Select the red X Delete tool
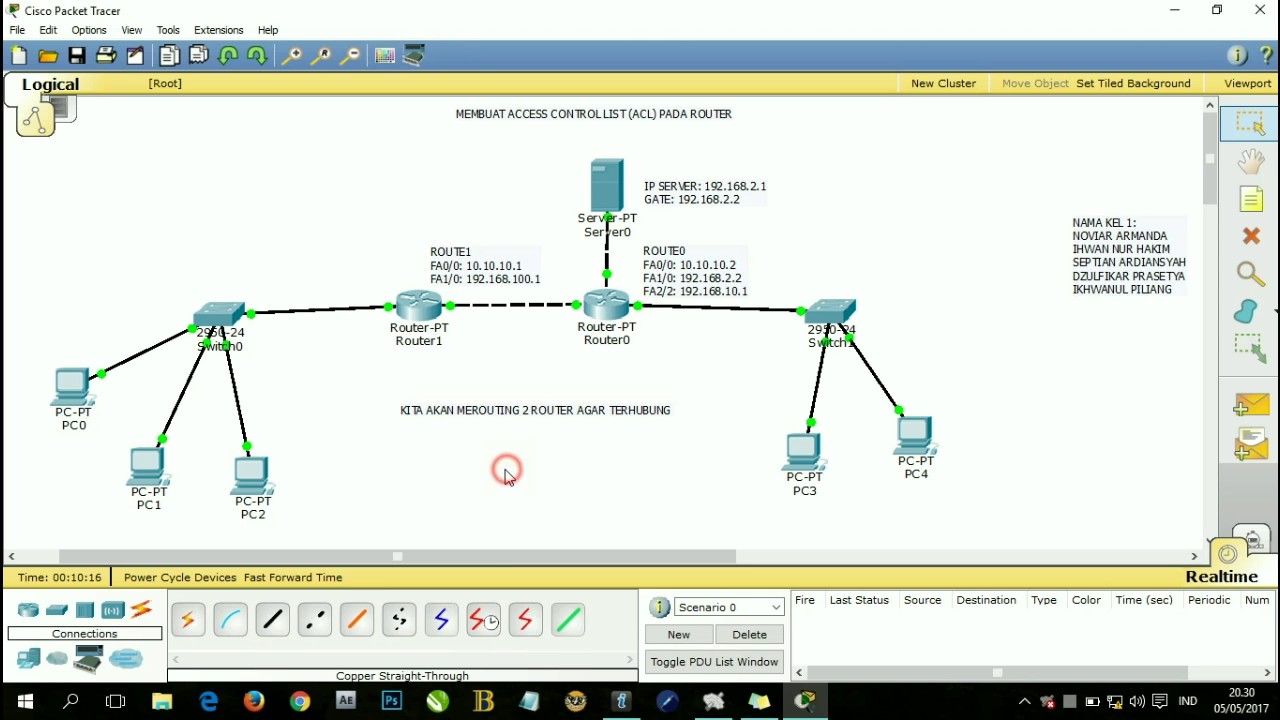1280x720 pixels. tap(1251, 236)
